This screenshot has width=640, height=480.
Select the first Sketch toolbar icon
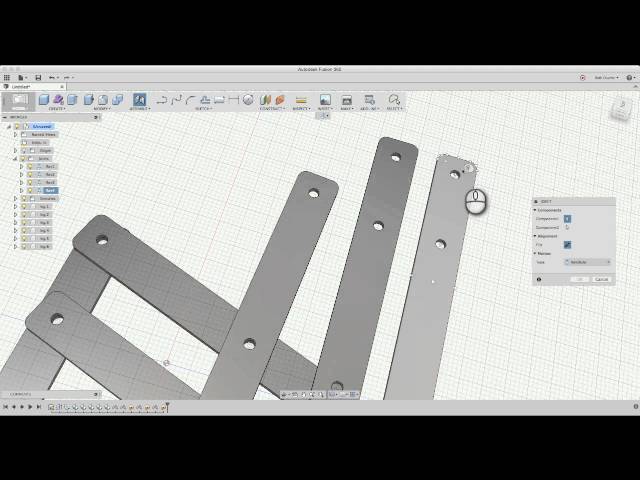(162, 99)
